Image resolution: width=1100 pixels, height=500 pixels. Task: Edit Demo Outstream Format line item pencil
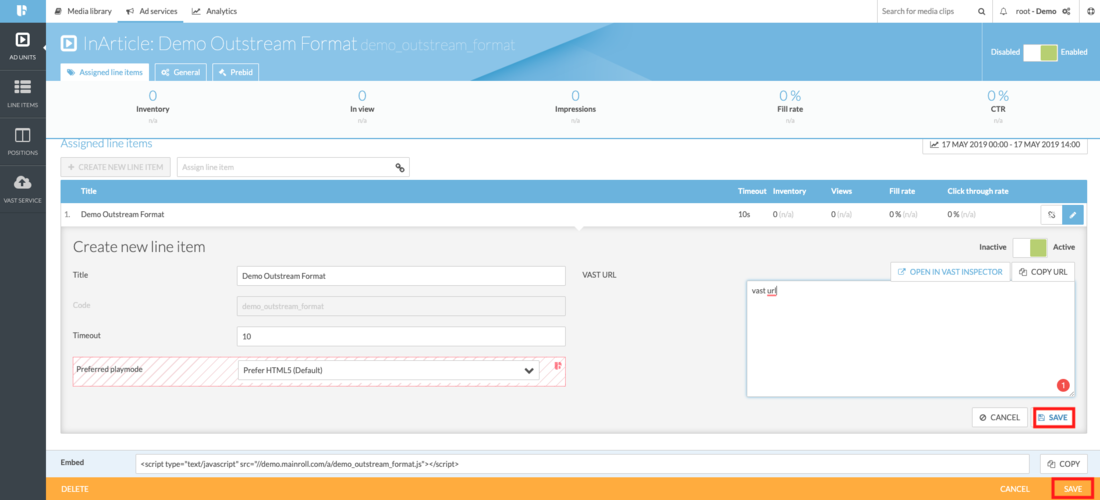[x=1073, y=215]
